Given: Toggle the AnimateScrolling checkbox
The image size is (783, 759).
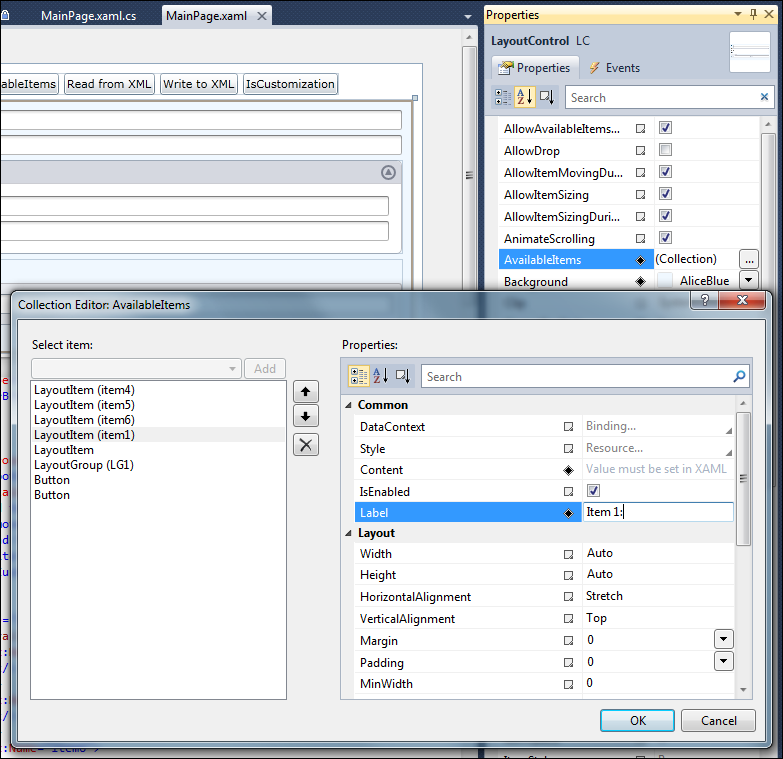Looking at the screenshot, I should click(665, 238).
